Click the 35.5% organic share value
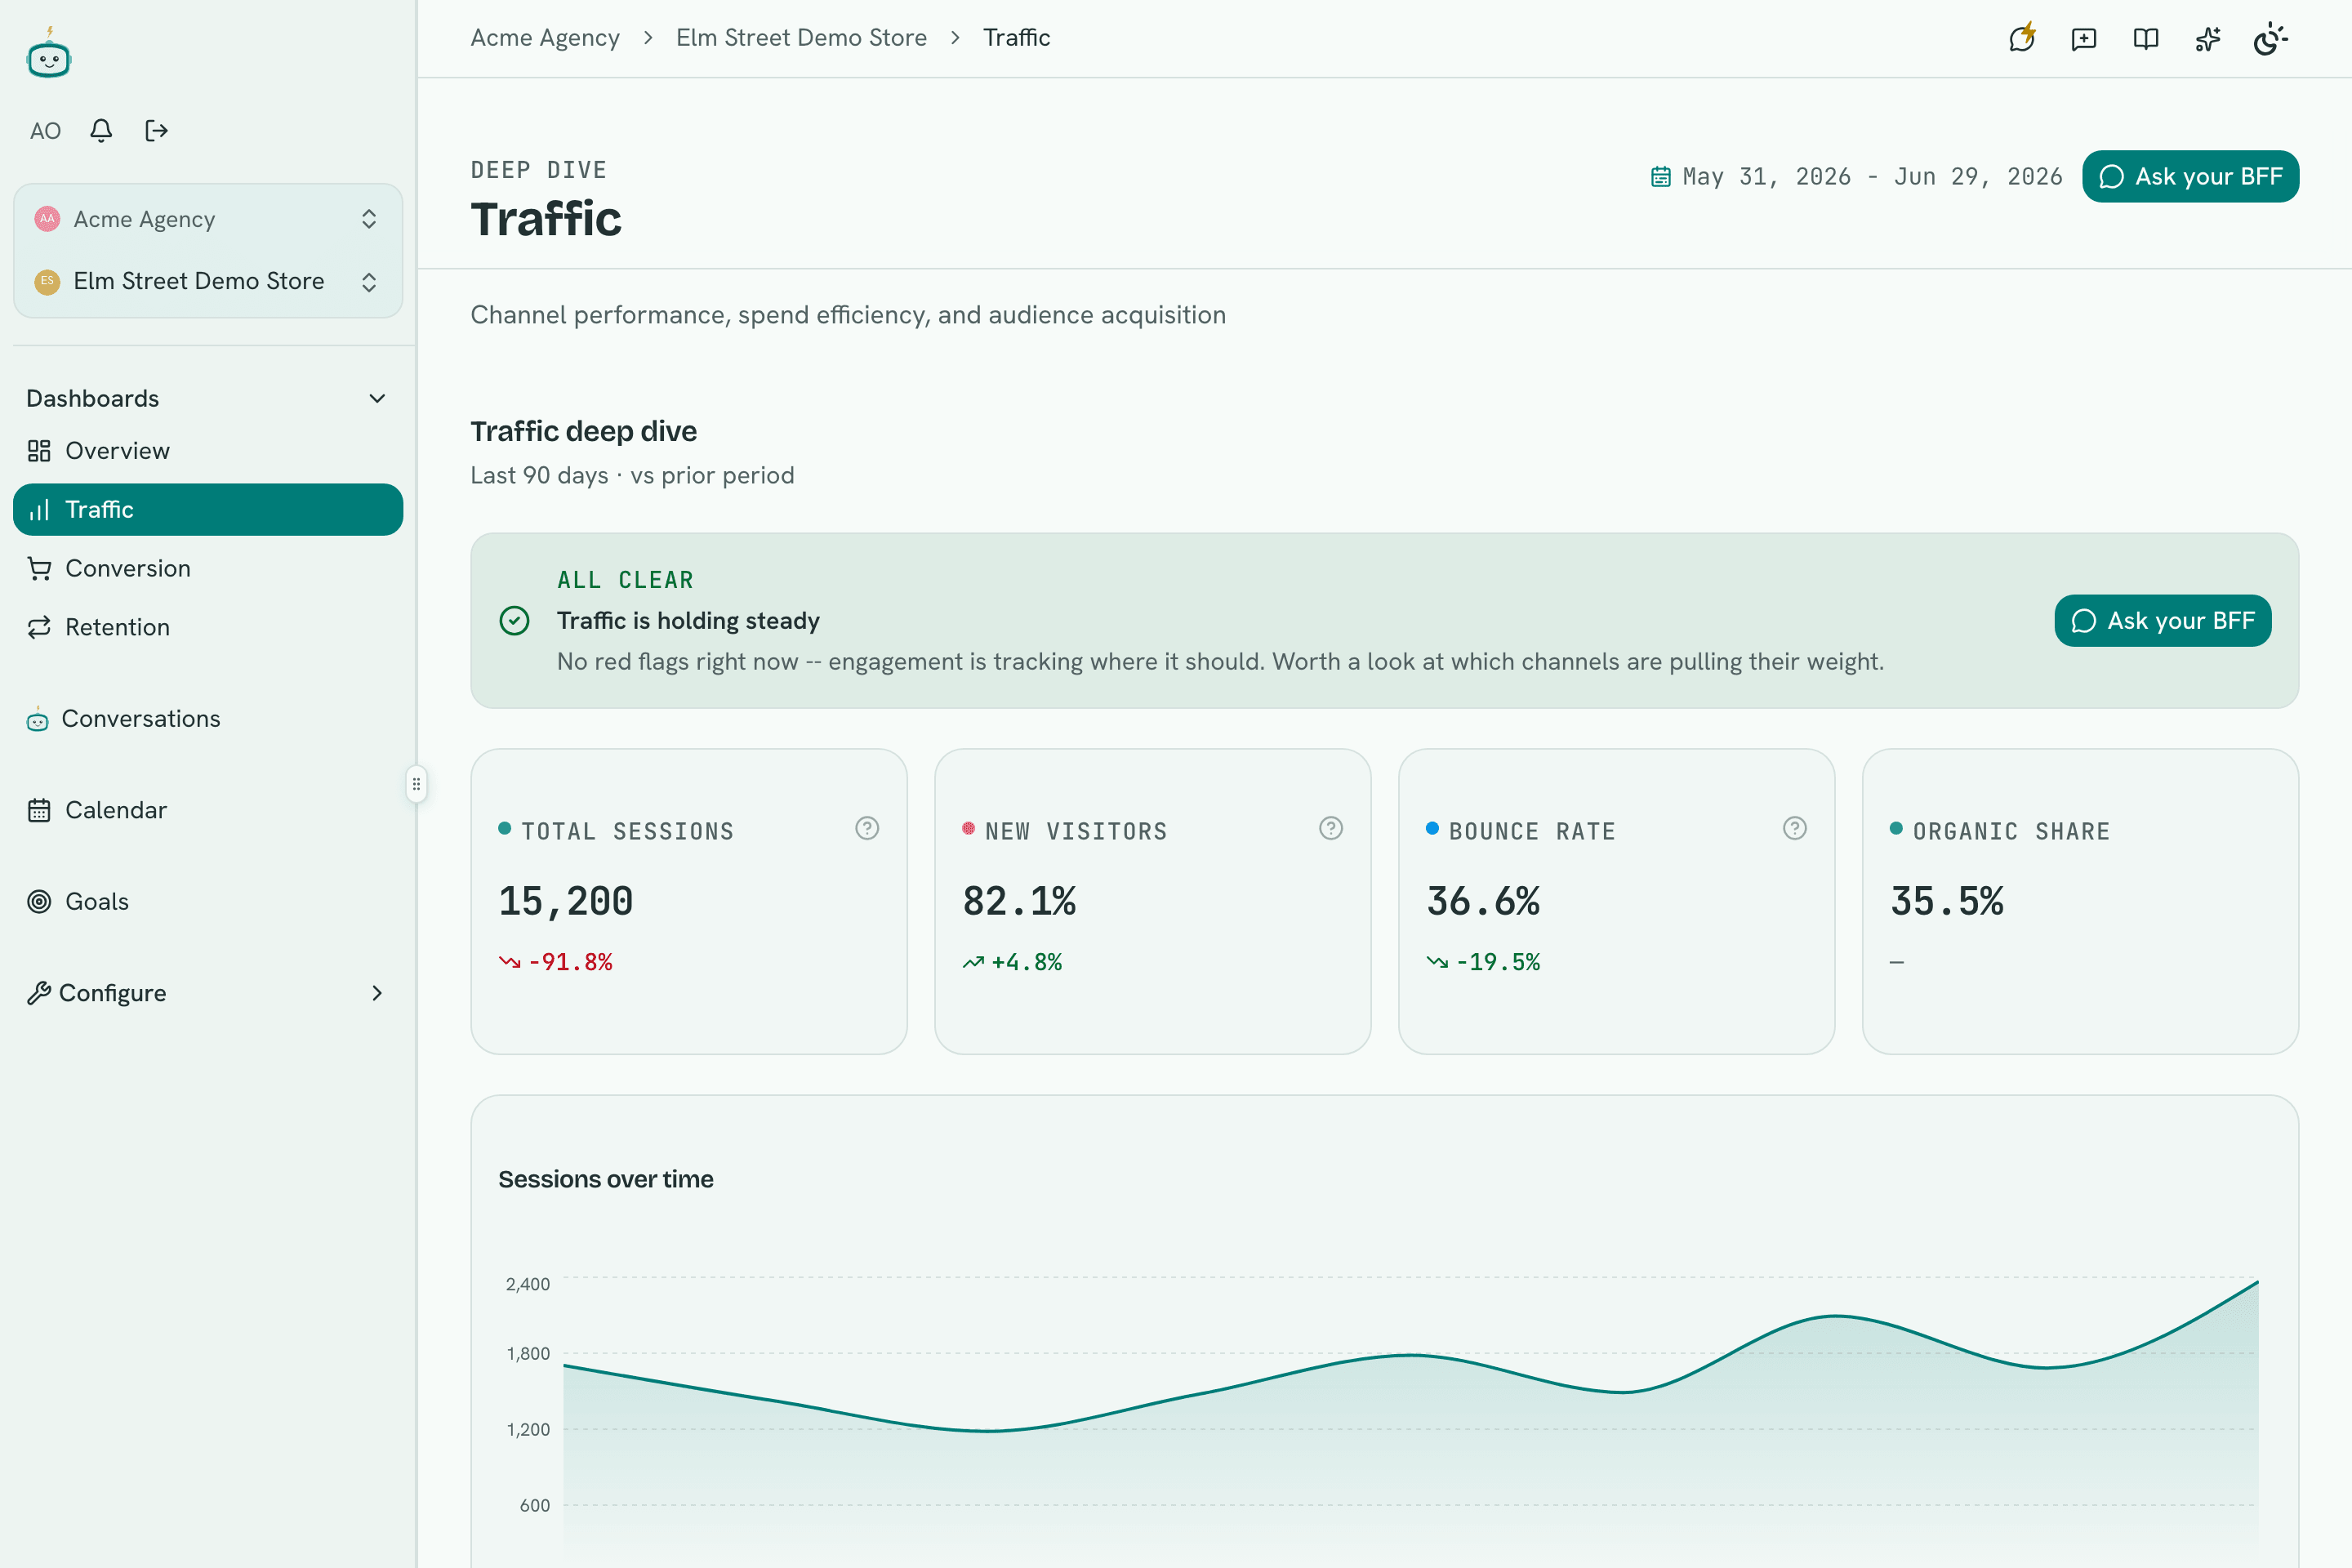 1947,902
